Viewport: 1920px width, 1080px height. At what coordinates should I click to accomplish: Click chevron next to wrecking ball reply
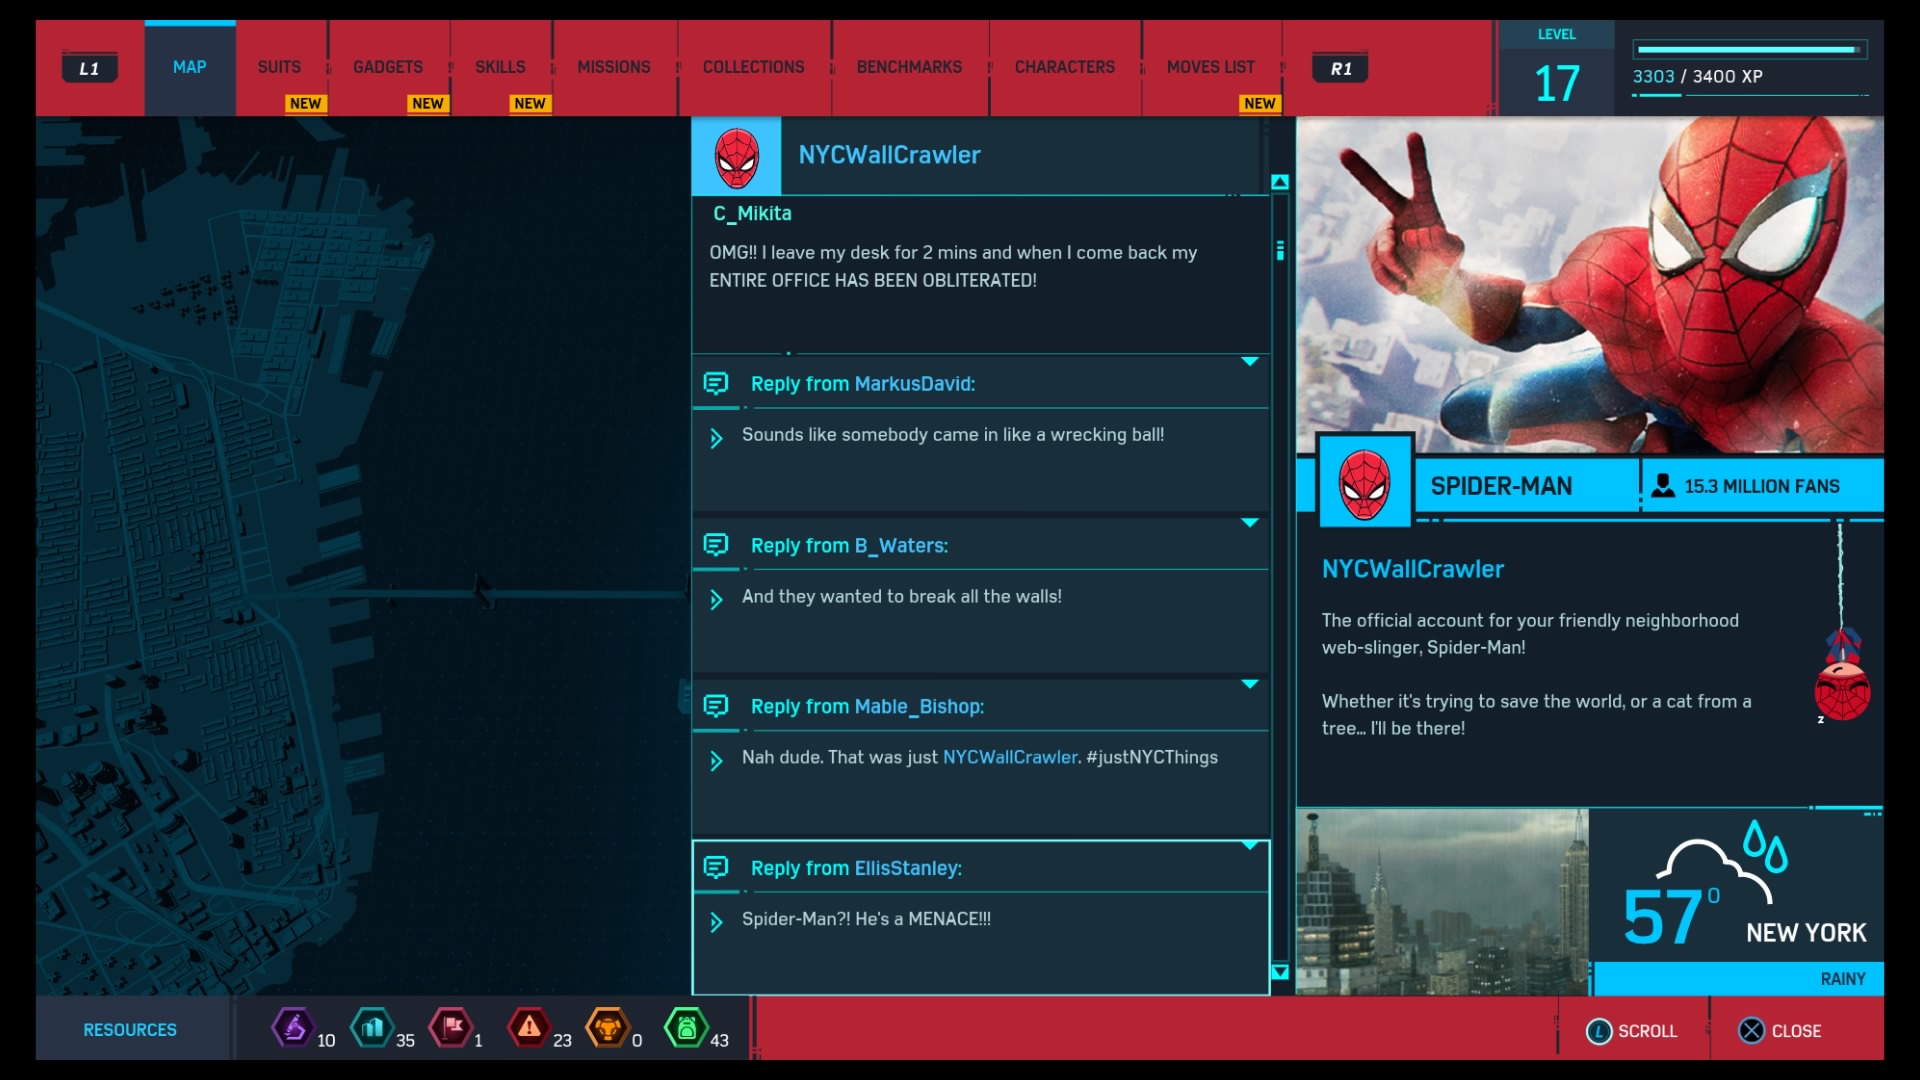(716, 438)
